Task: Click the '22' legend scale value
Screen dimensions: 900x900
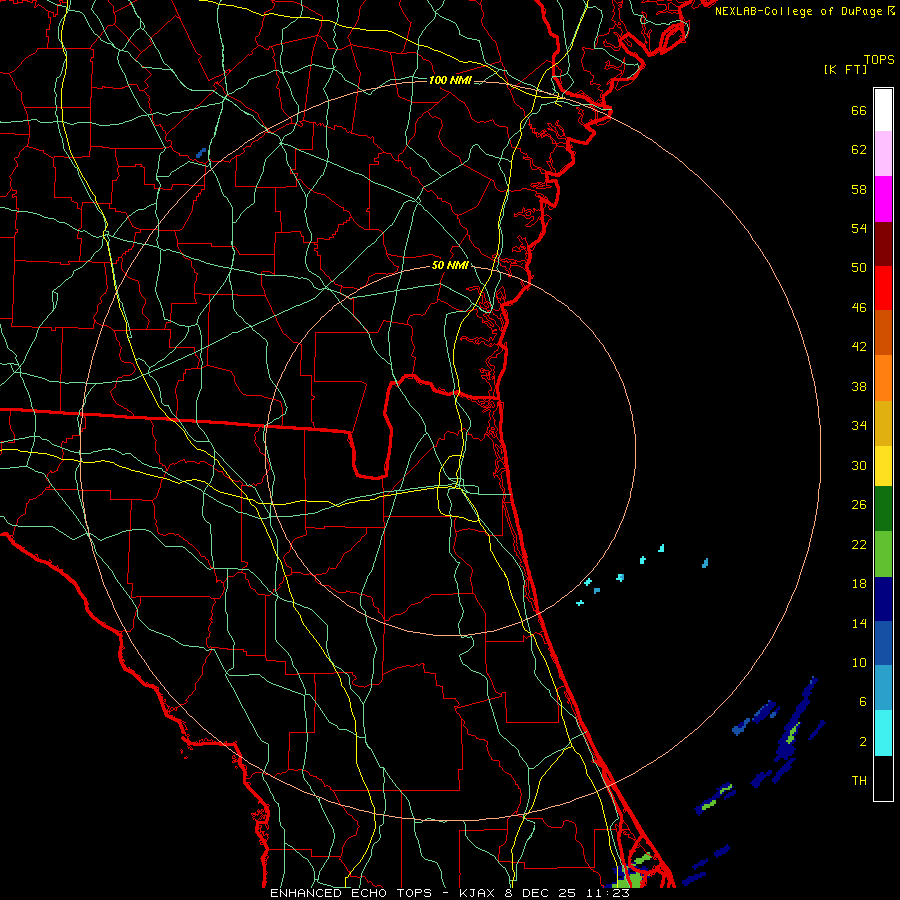Action: (859, 544)
